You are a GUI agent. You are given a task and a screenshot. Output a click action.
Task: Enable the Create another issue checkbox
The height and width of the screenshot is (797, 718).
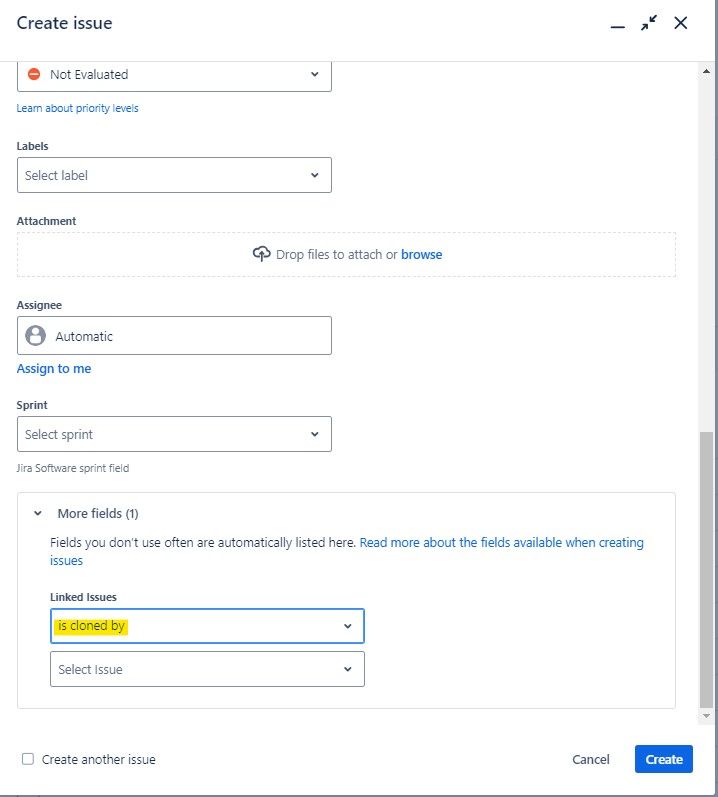tap(28, 759)
